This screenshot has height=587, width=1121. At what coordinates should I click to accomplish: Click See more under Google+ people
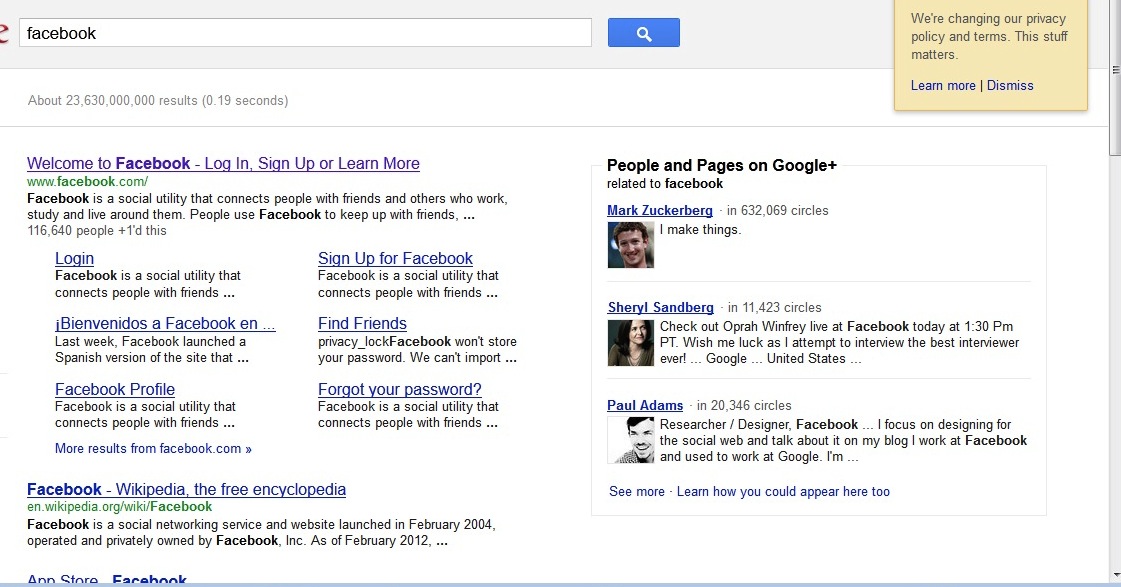click(636, 492)
